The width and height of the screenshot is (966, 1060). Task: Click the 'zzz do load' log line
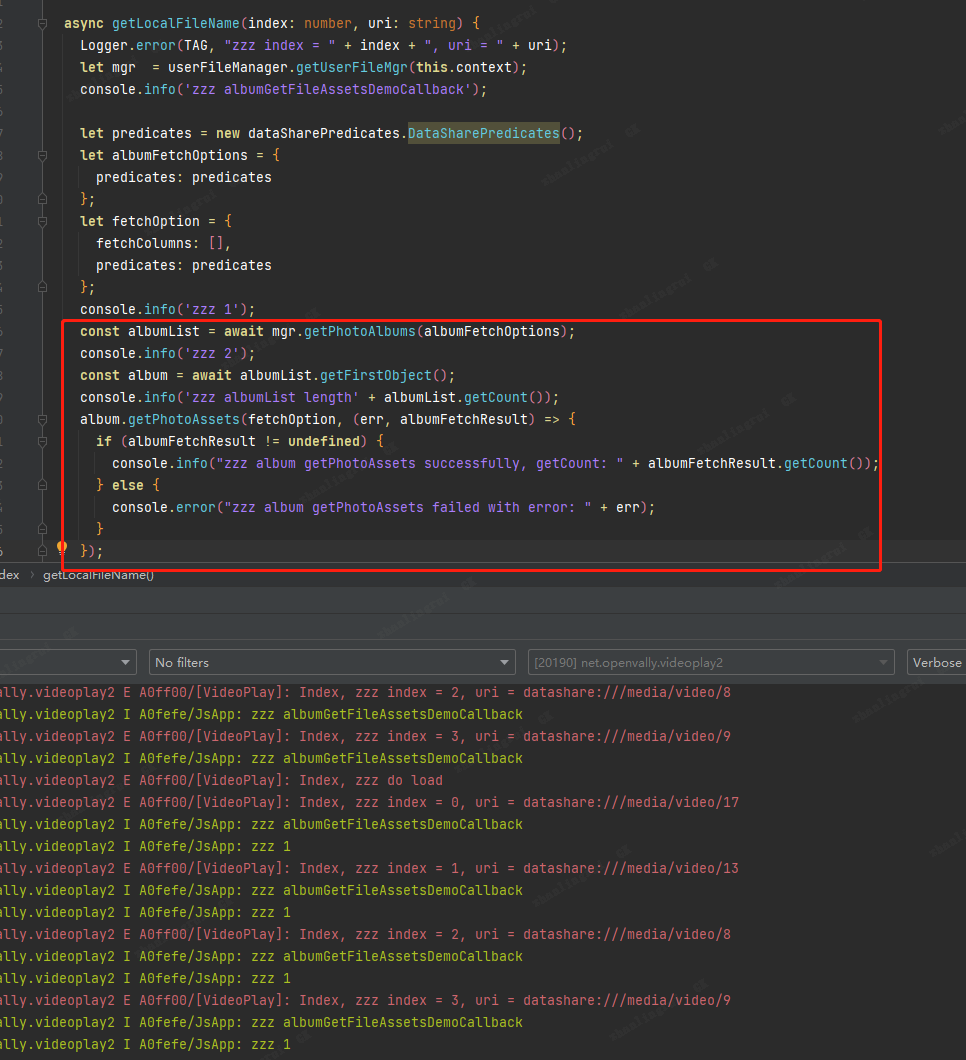click(221, 780)
